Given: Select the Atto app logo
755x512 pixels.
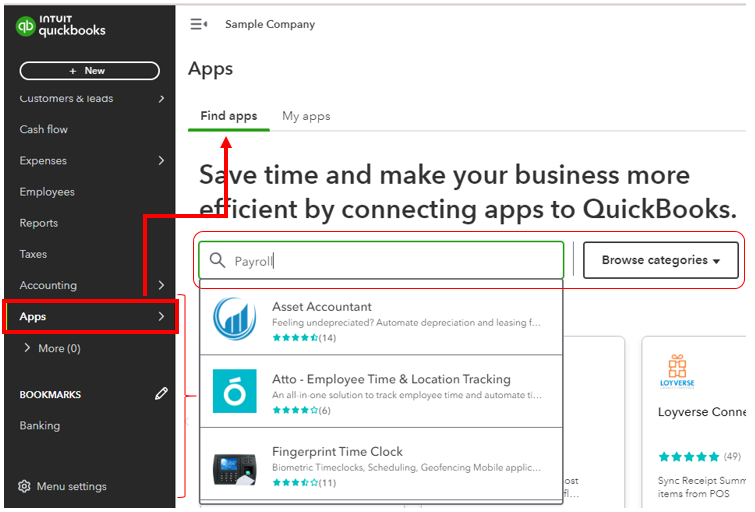Looking at the screenshot, I should click(234, 391).
